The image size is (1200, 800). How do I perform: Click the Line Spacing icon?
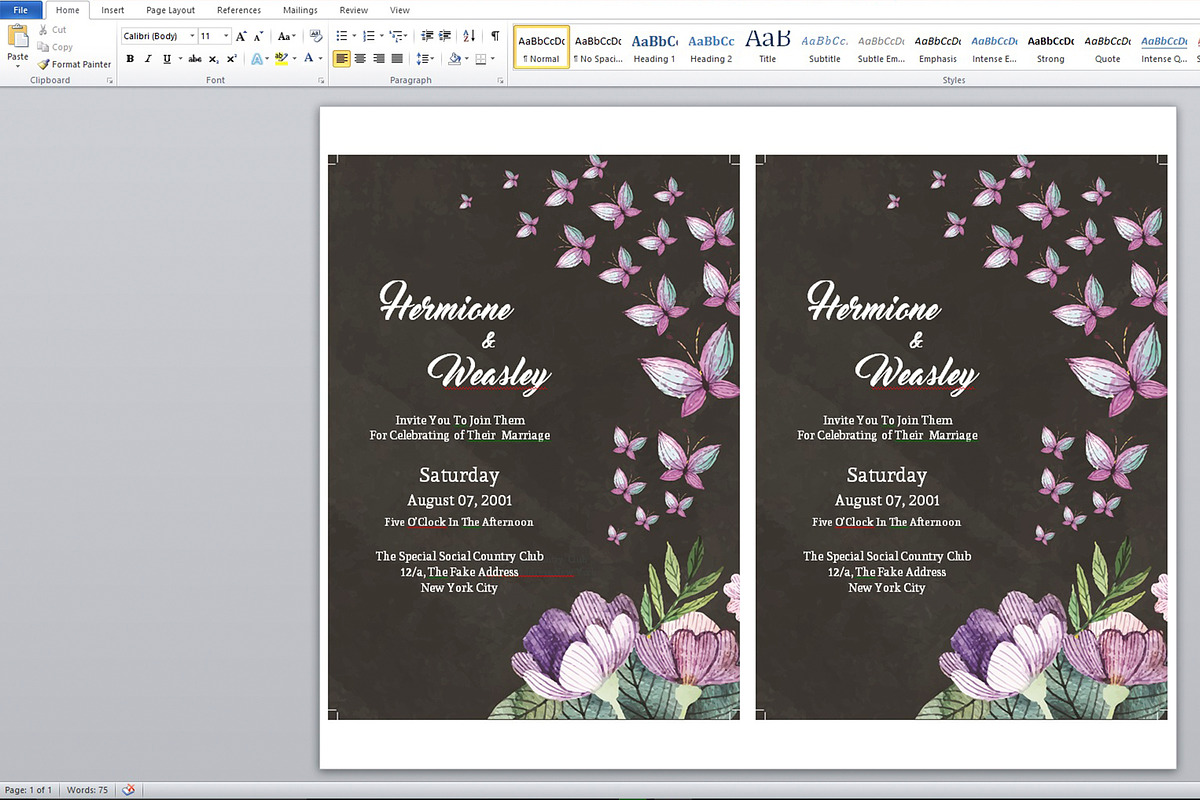pyautogui.click(x=422, y=59)
